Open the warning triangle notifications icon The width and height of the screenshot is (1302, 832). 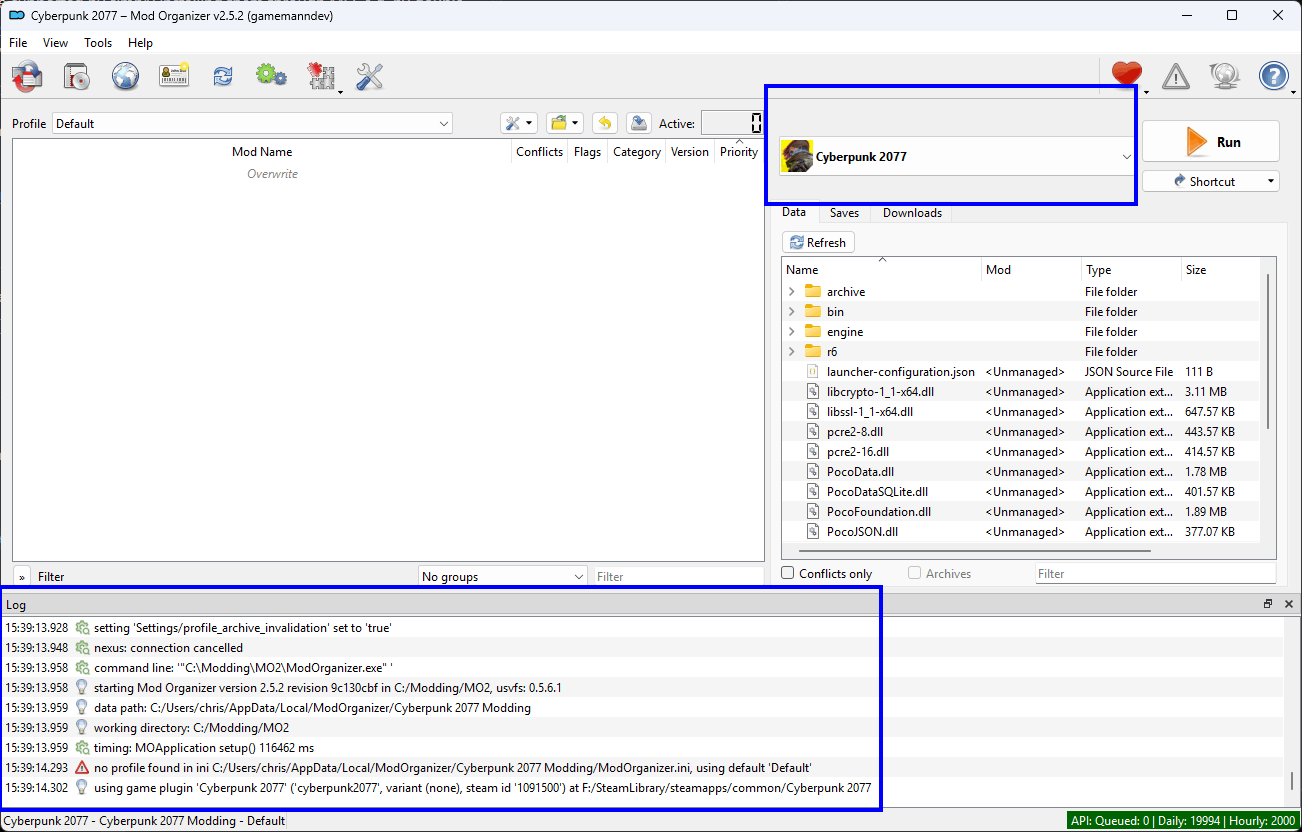pyautogui.click(x=1175, y=75)
